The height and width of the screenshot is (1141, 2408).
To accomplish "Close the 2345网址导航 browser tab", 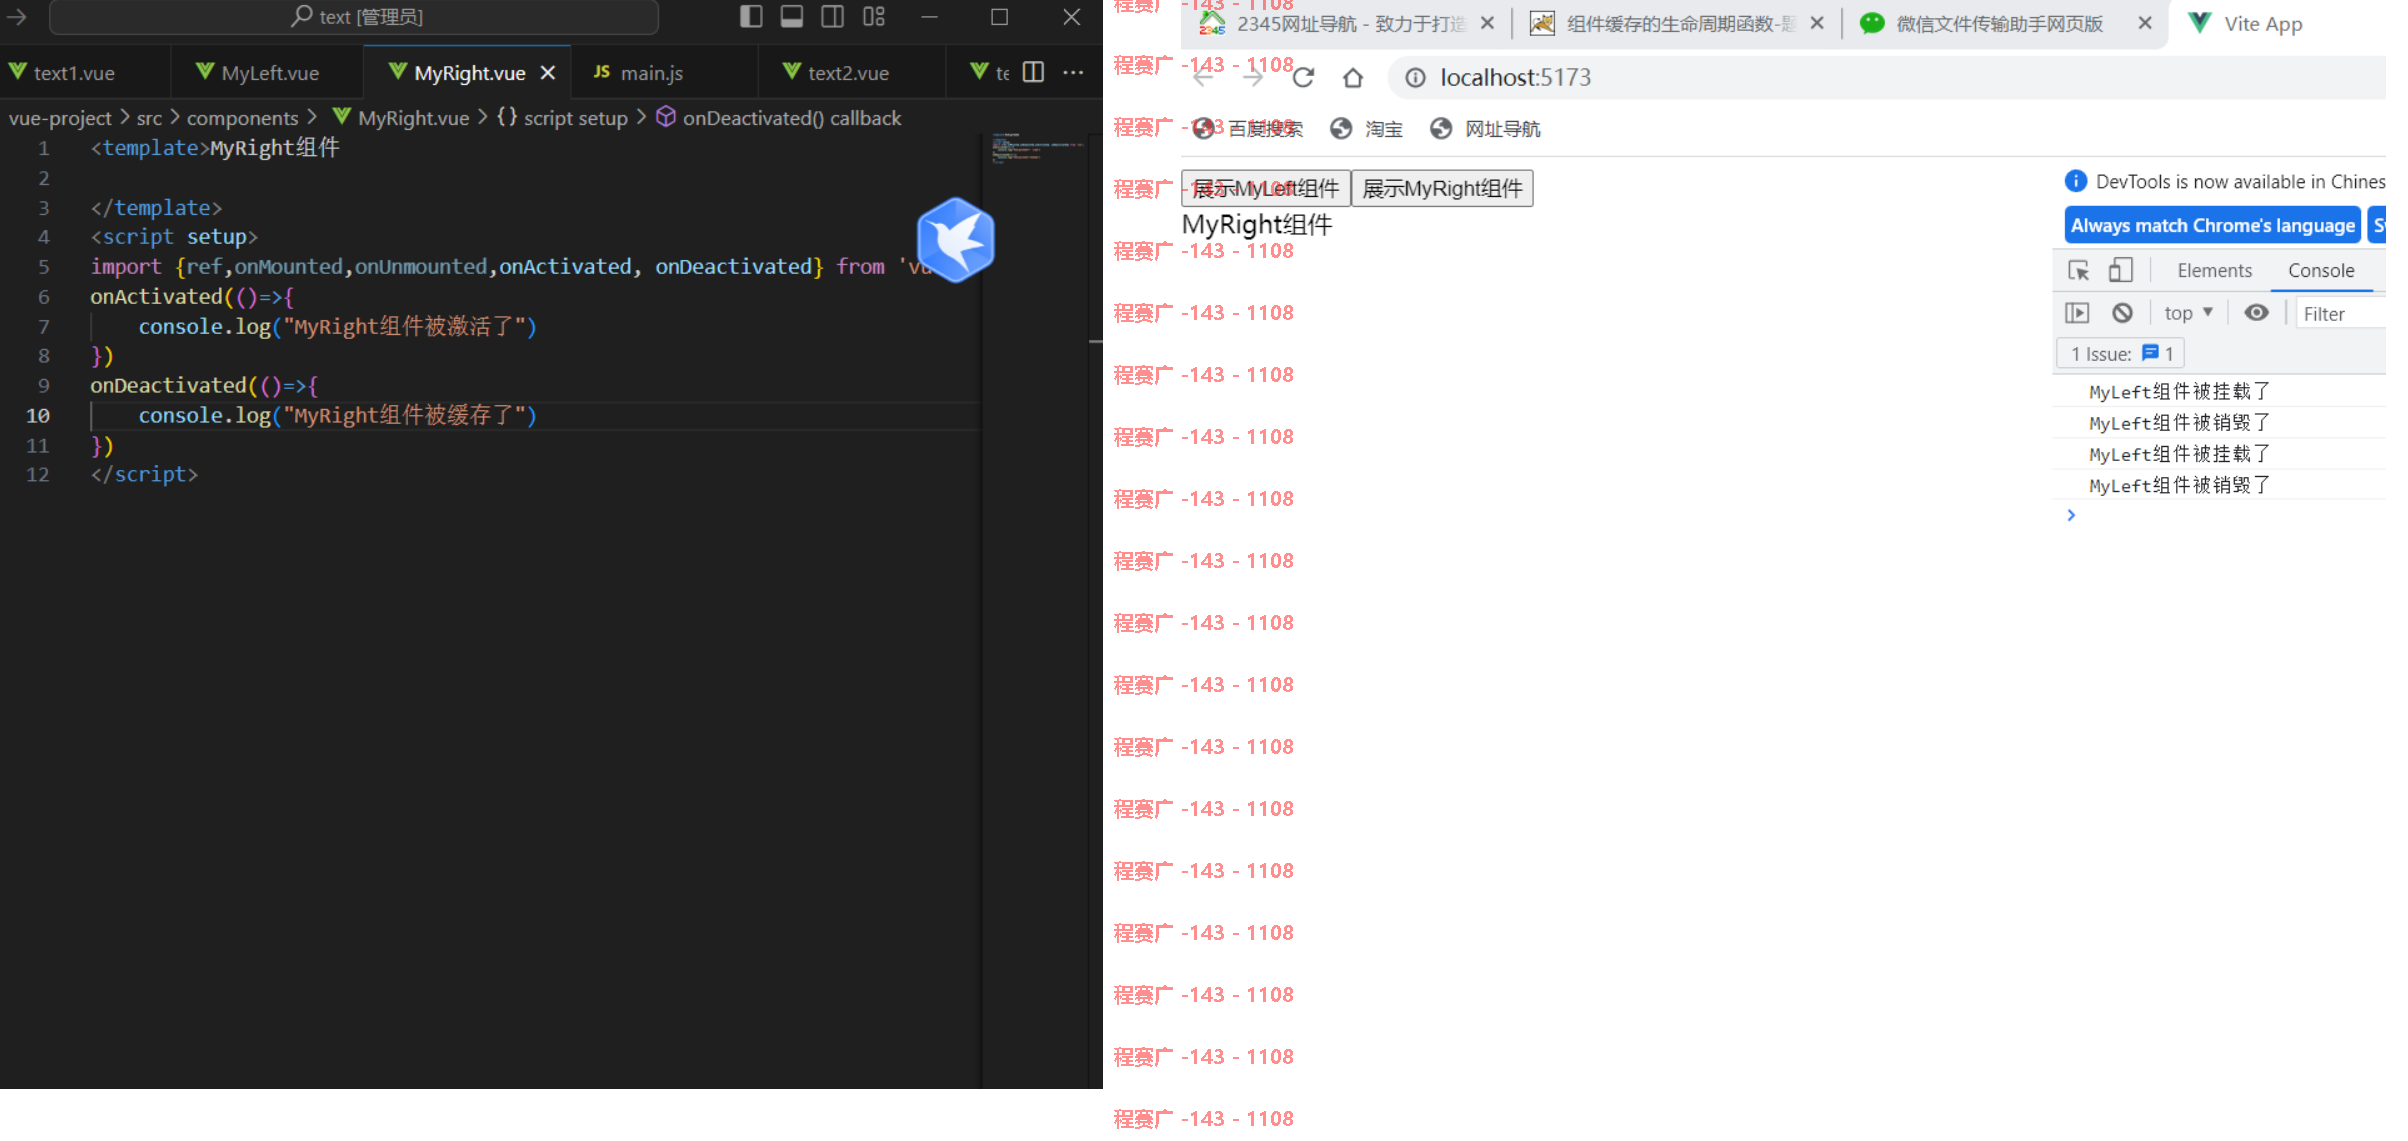I will [x=1487, y=23].
